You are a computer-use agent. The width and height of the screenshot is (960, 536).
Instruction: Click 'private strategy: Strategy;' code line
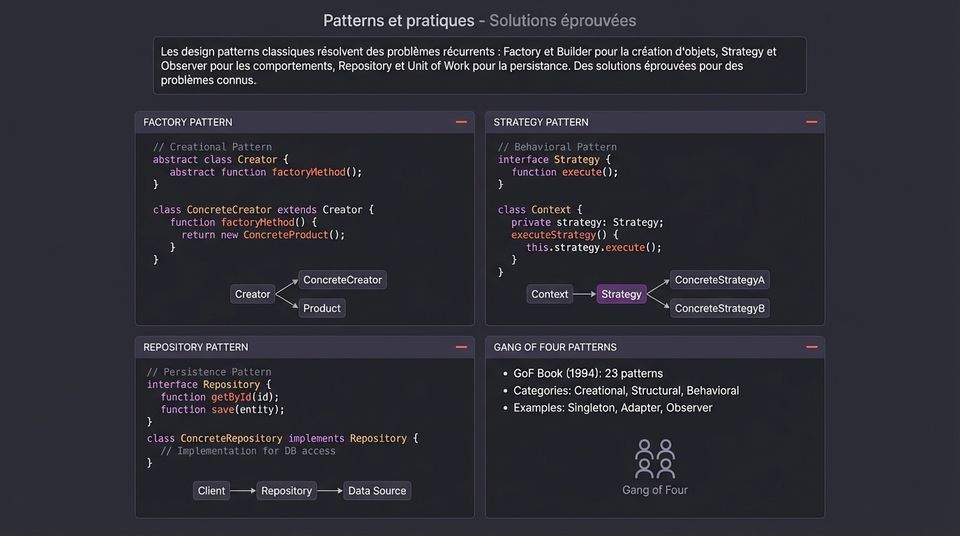587,222
